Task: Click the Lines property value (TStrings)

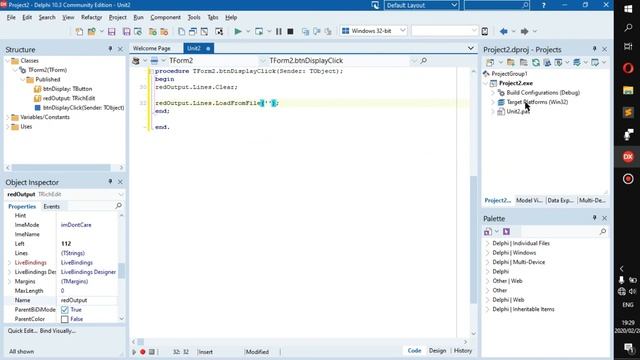Action: coord(88,253)
